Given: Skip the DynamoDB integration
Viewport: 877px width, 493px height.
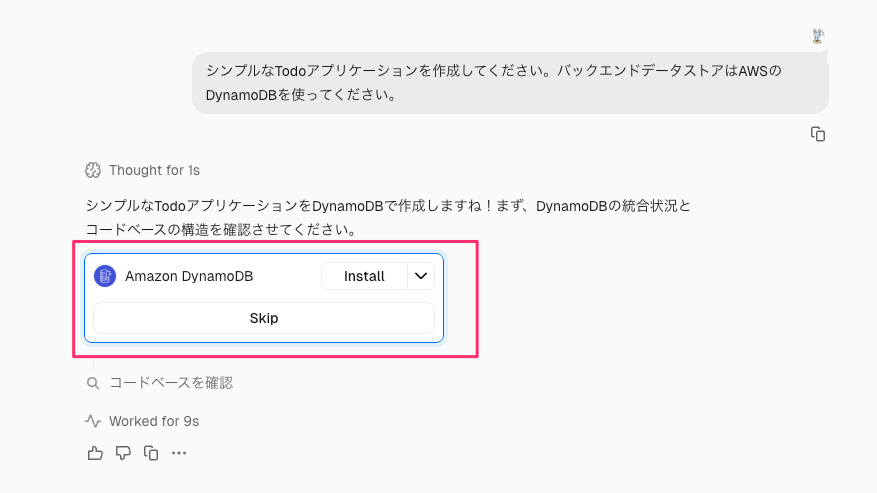Looking at the screenshot, I should (263, 318).
